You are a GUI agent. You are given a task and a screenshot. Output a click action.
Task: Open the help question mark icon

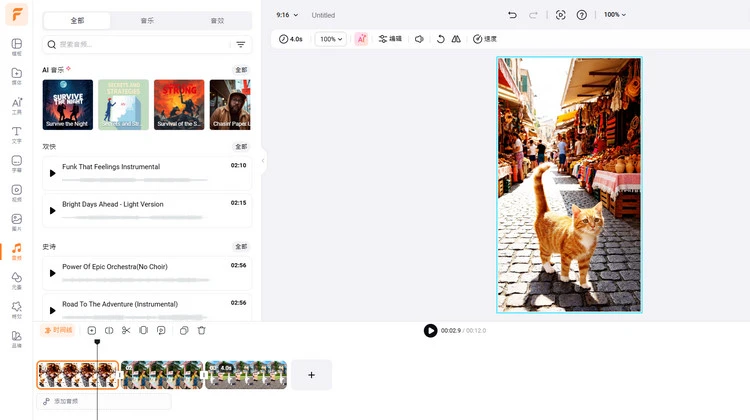582,15
